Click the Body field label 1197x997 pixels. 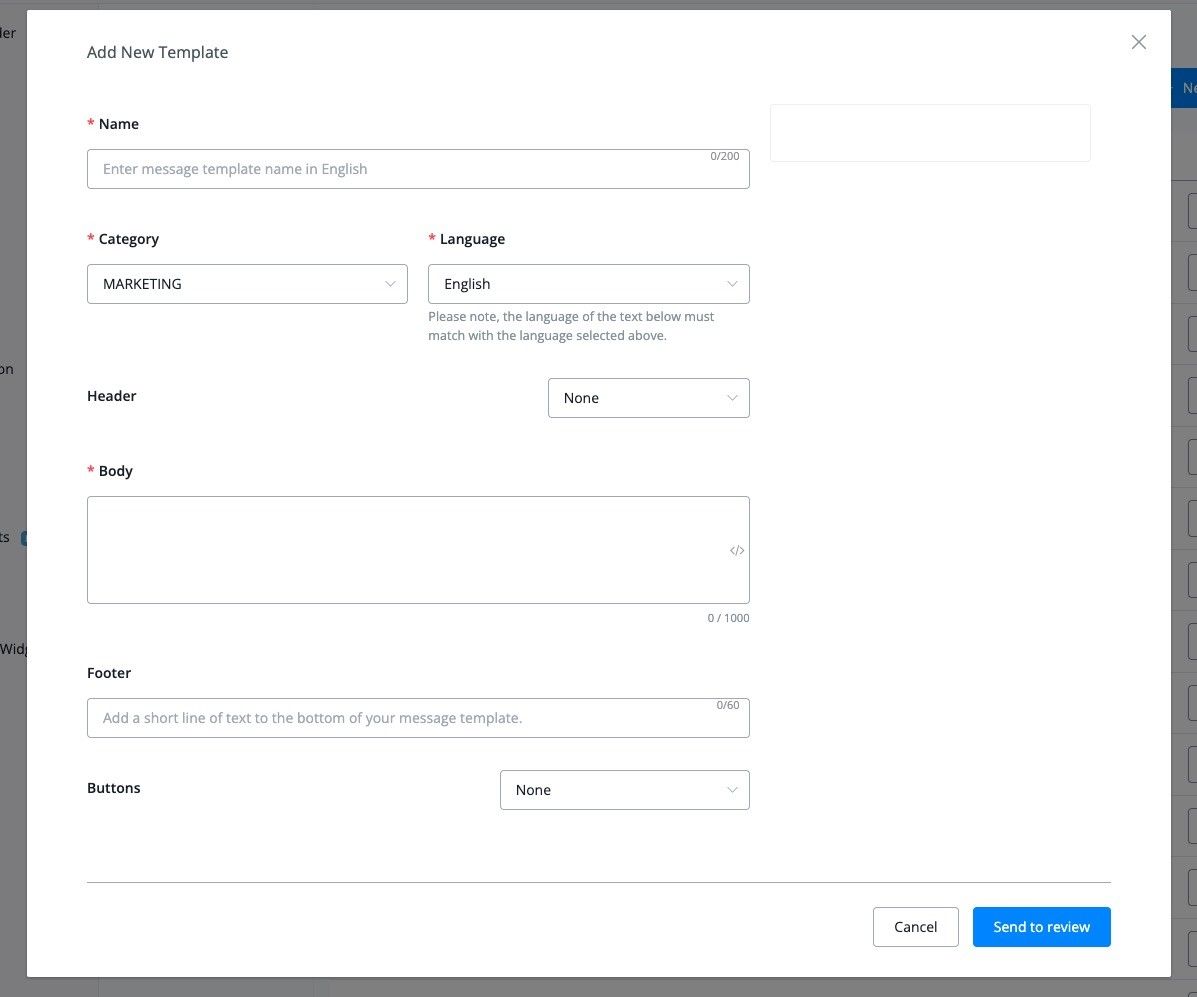(x=115, y=471)
